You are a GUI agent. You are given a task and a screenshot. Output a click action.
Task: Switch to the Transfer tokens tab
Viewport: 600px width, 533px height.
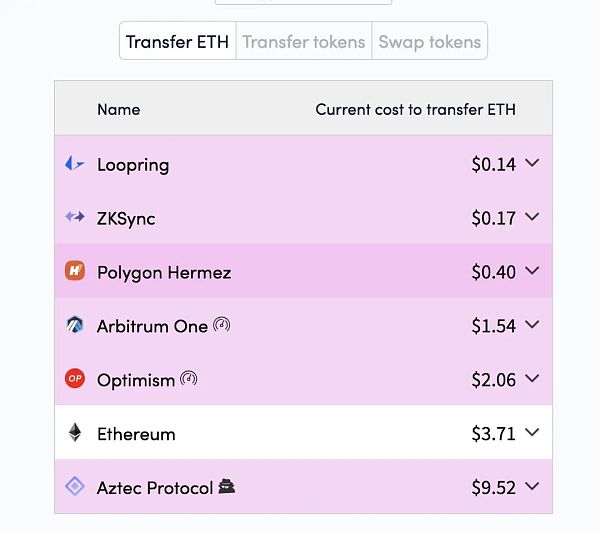coord(304,42)
